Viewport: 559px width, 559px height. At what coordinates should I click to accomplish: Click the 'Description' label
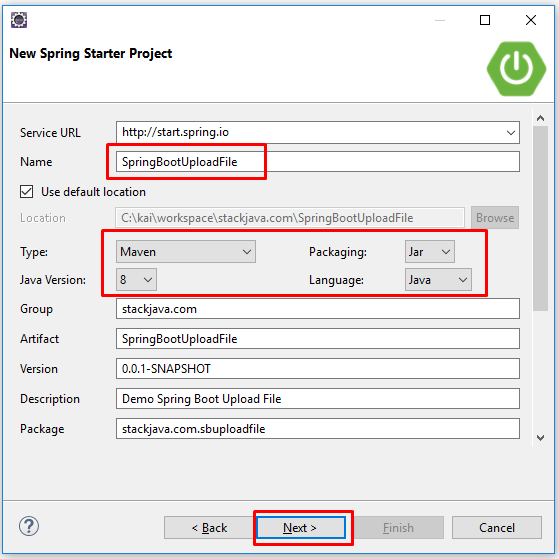click(50, 399)
